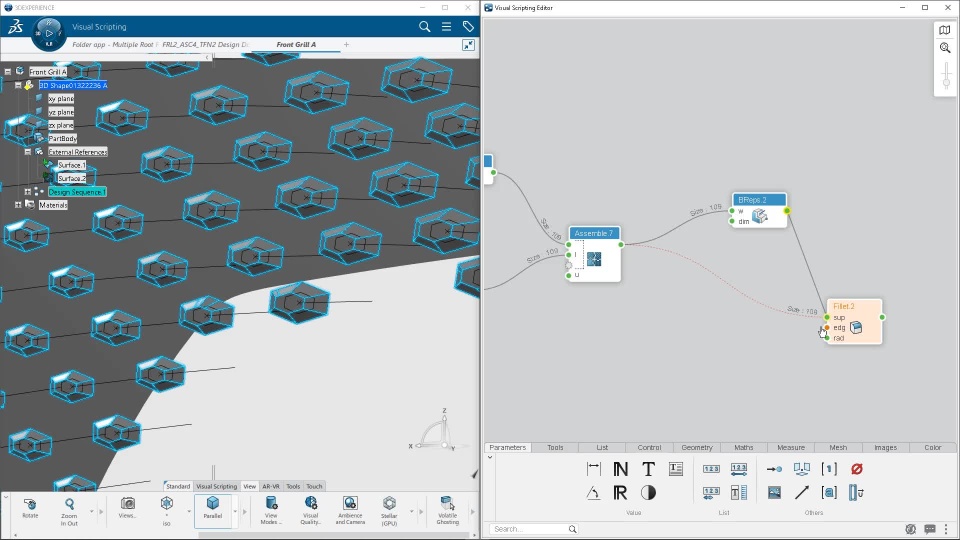
Task: Select the BReps.2 node header
Action: 759,200
